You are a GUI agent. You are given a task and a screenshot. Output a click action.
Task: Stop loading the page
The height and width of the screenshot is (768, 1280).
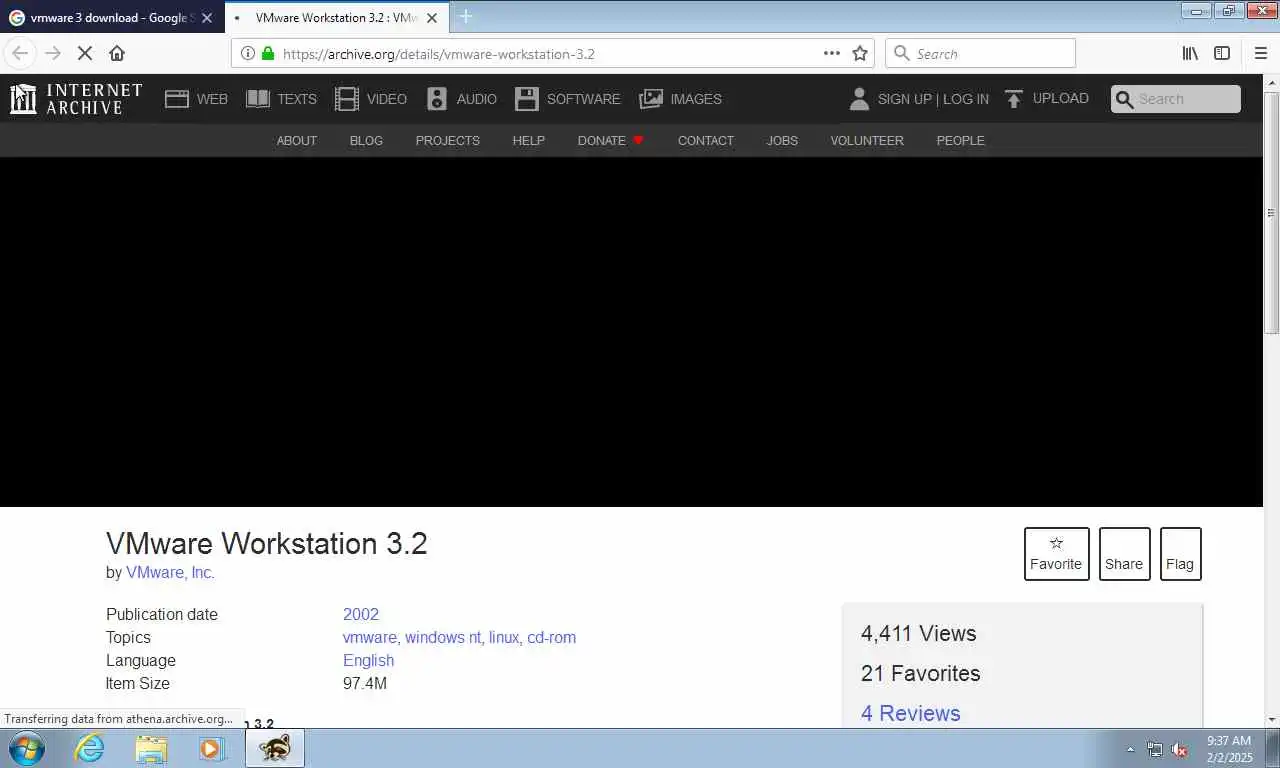pyautogui.click(x=85, y=53)
